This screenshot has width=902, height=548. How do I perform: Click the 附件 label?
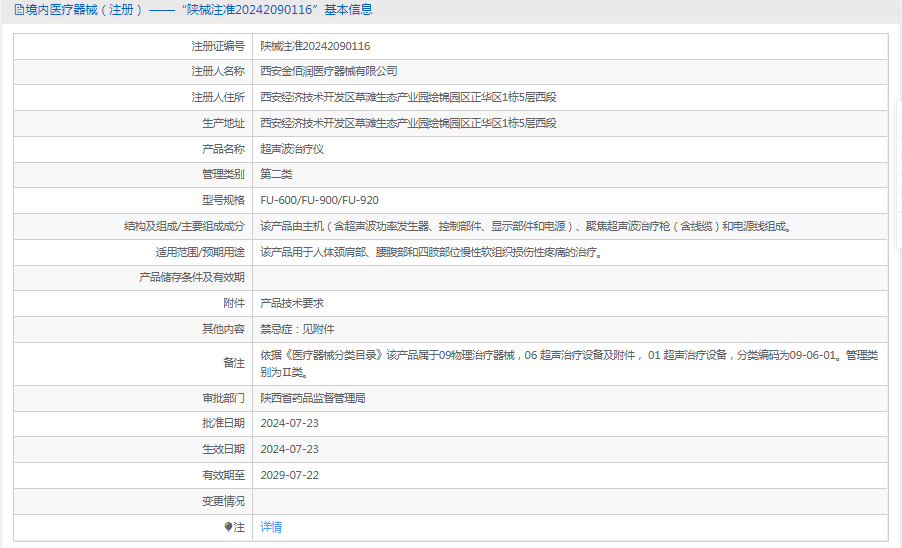234,303
